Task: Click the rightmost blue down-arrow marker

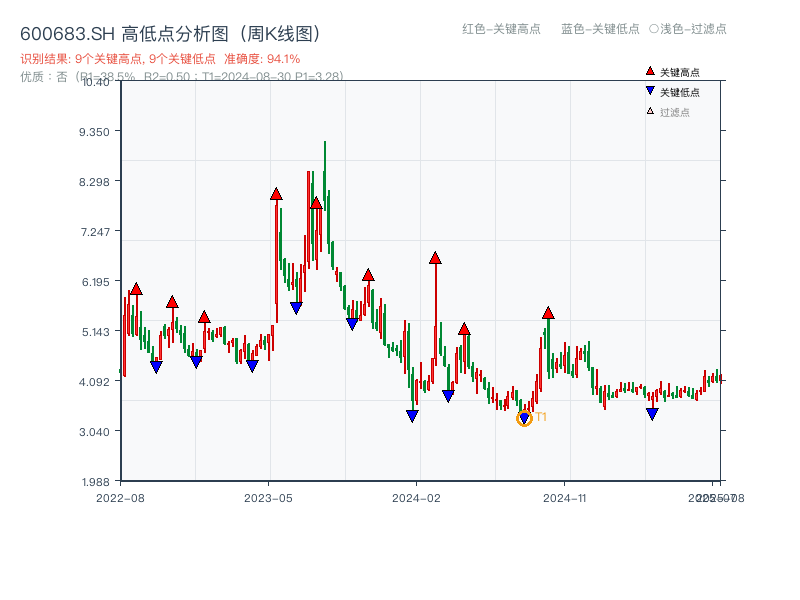Action: click(x=651, y=412)
